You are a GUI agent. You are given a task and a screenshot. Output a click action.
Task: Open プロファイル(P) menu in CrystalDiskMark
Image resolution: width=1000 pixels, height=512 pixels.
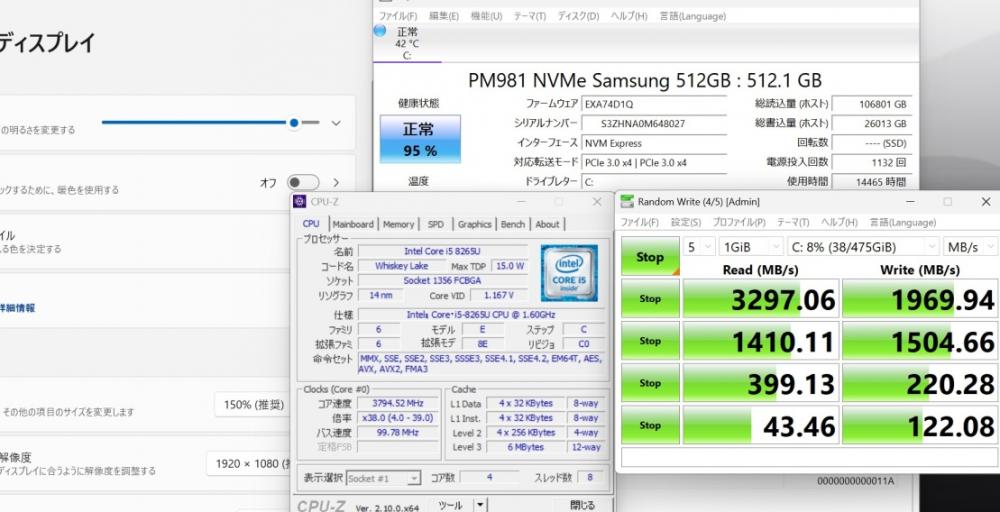pos(739,223)
